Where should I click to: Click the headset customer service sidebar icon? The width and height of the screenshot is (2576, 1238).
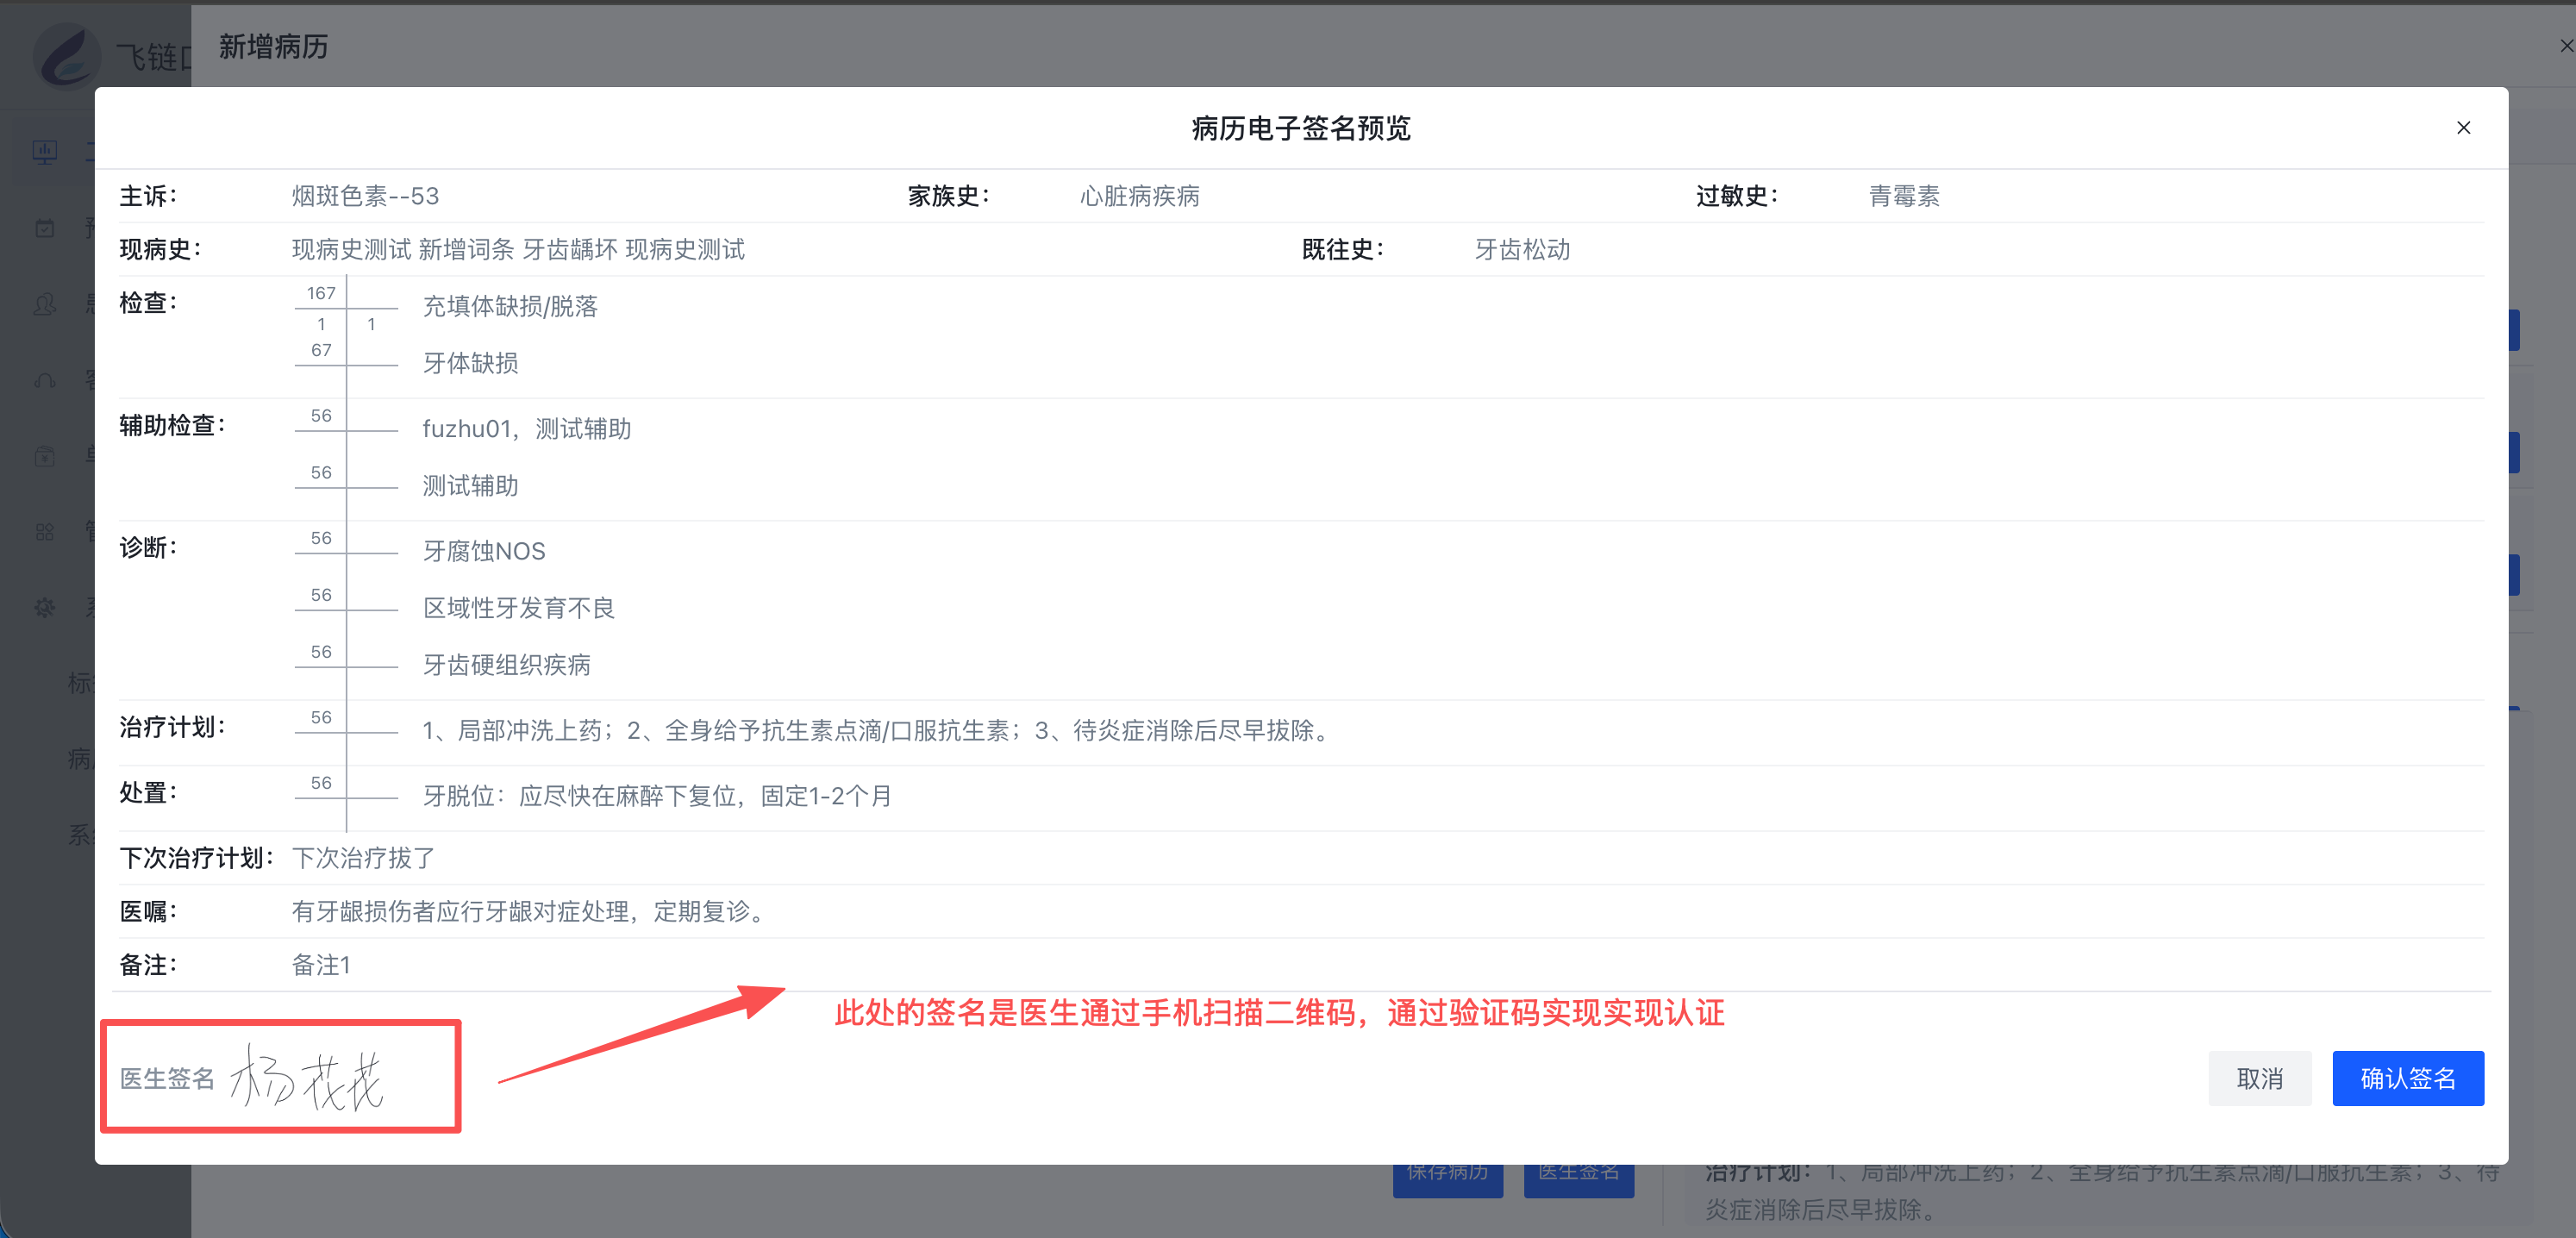[x=45, y=380]
